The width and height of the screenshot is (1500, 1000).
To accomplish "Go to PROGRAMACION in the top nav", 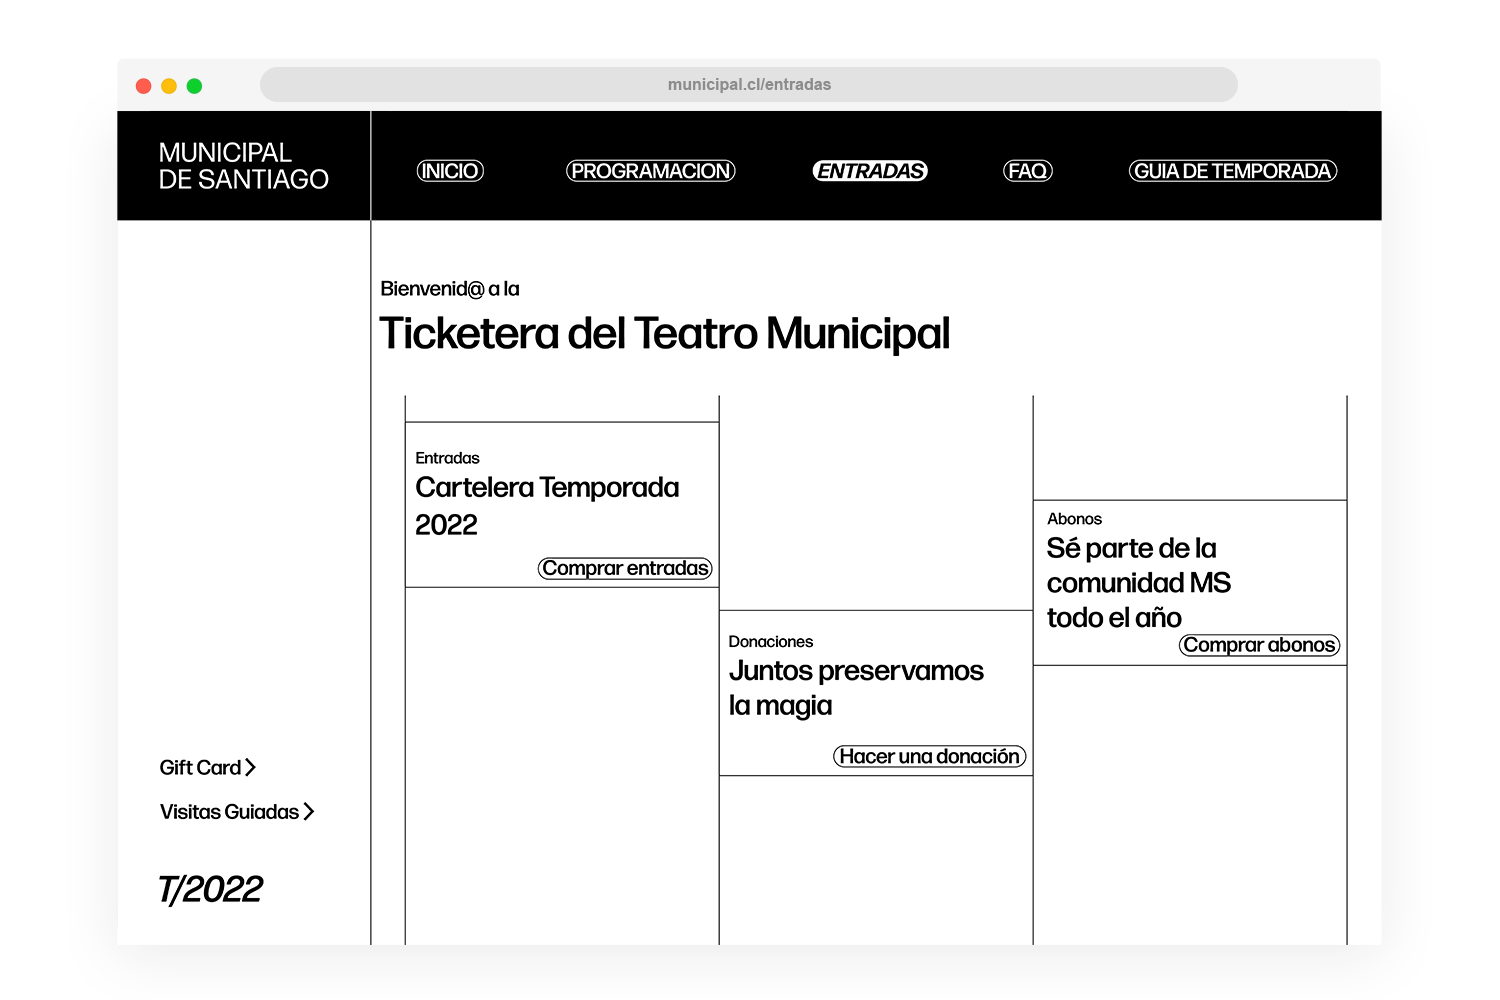I will click(x=651, y=171).
